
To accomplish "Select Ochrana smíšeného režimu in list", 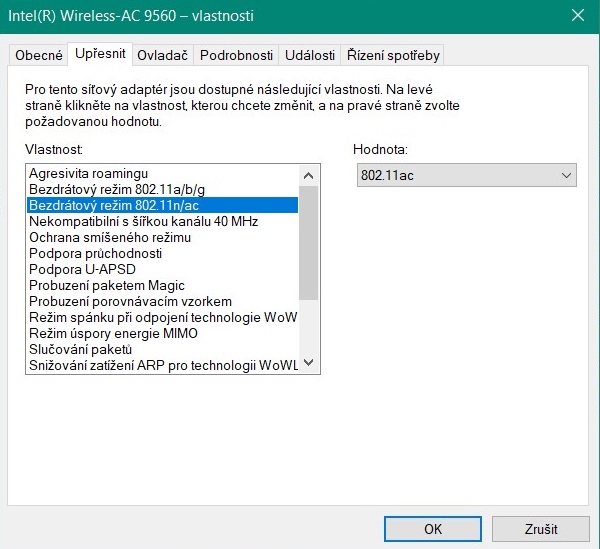I will pos(109,237).
